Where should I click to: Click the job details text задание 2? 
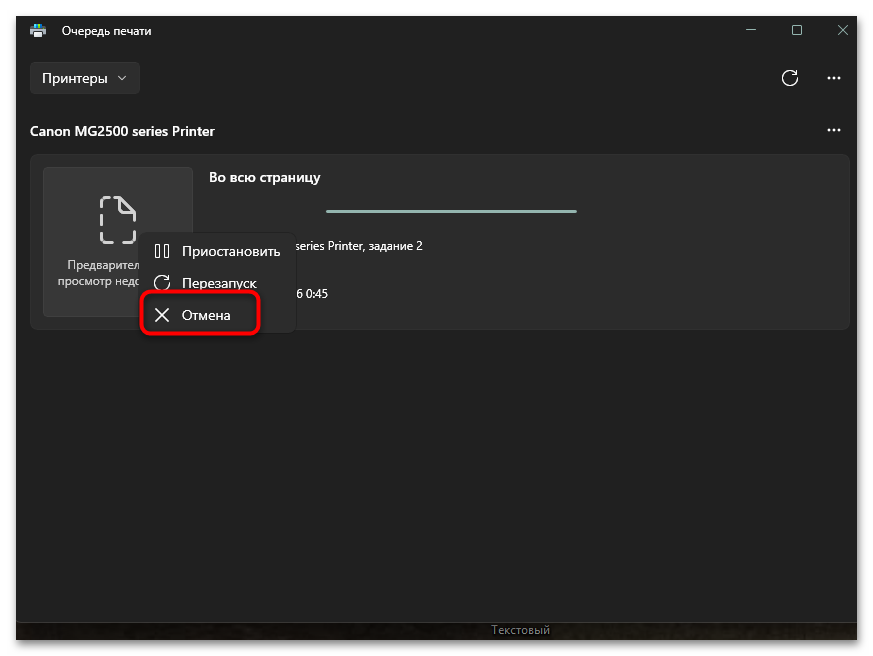pos(395,246)
